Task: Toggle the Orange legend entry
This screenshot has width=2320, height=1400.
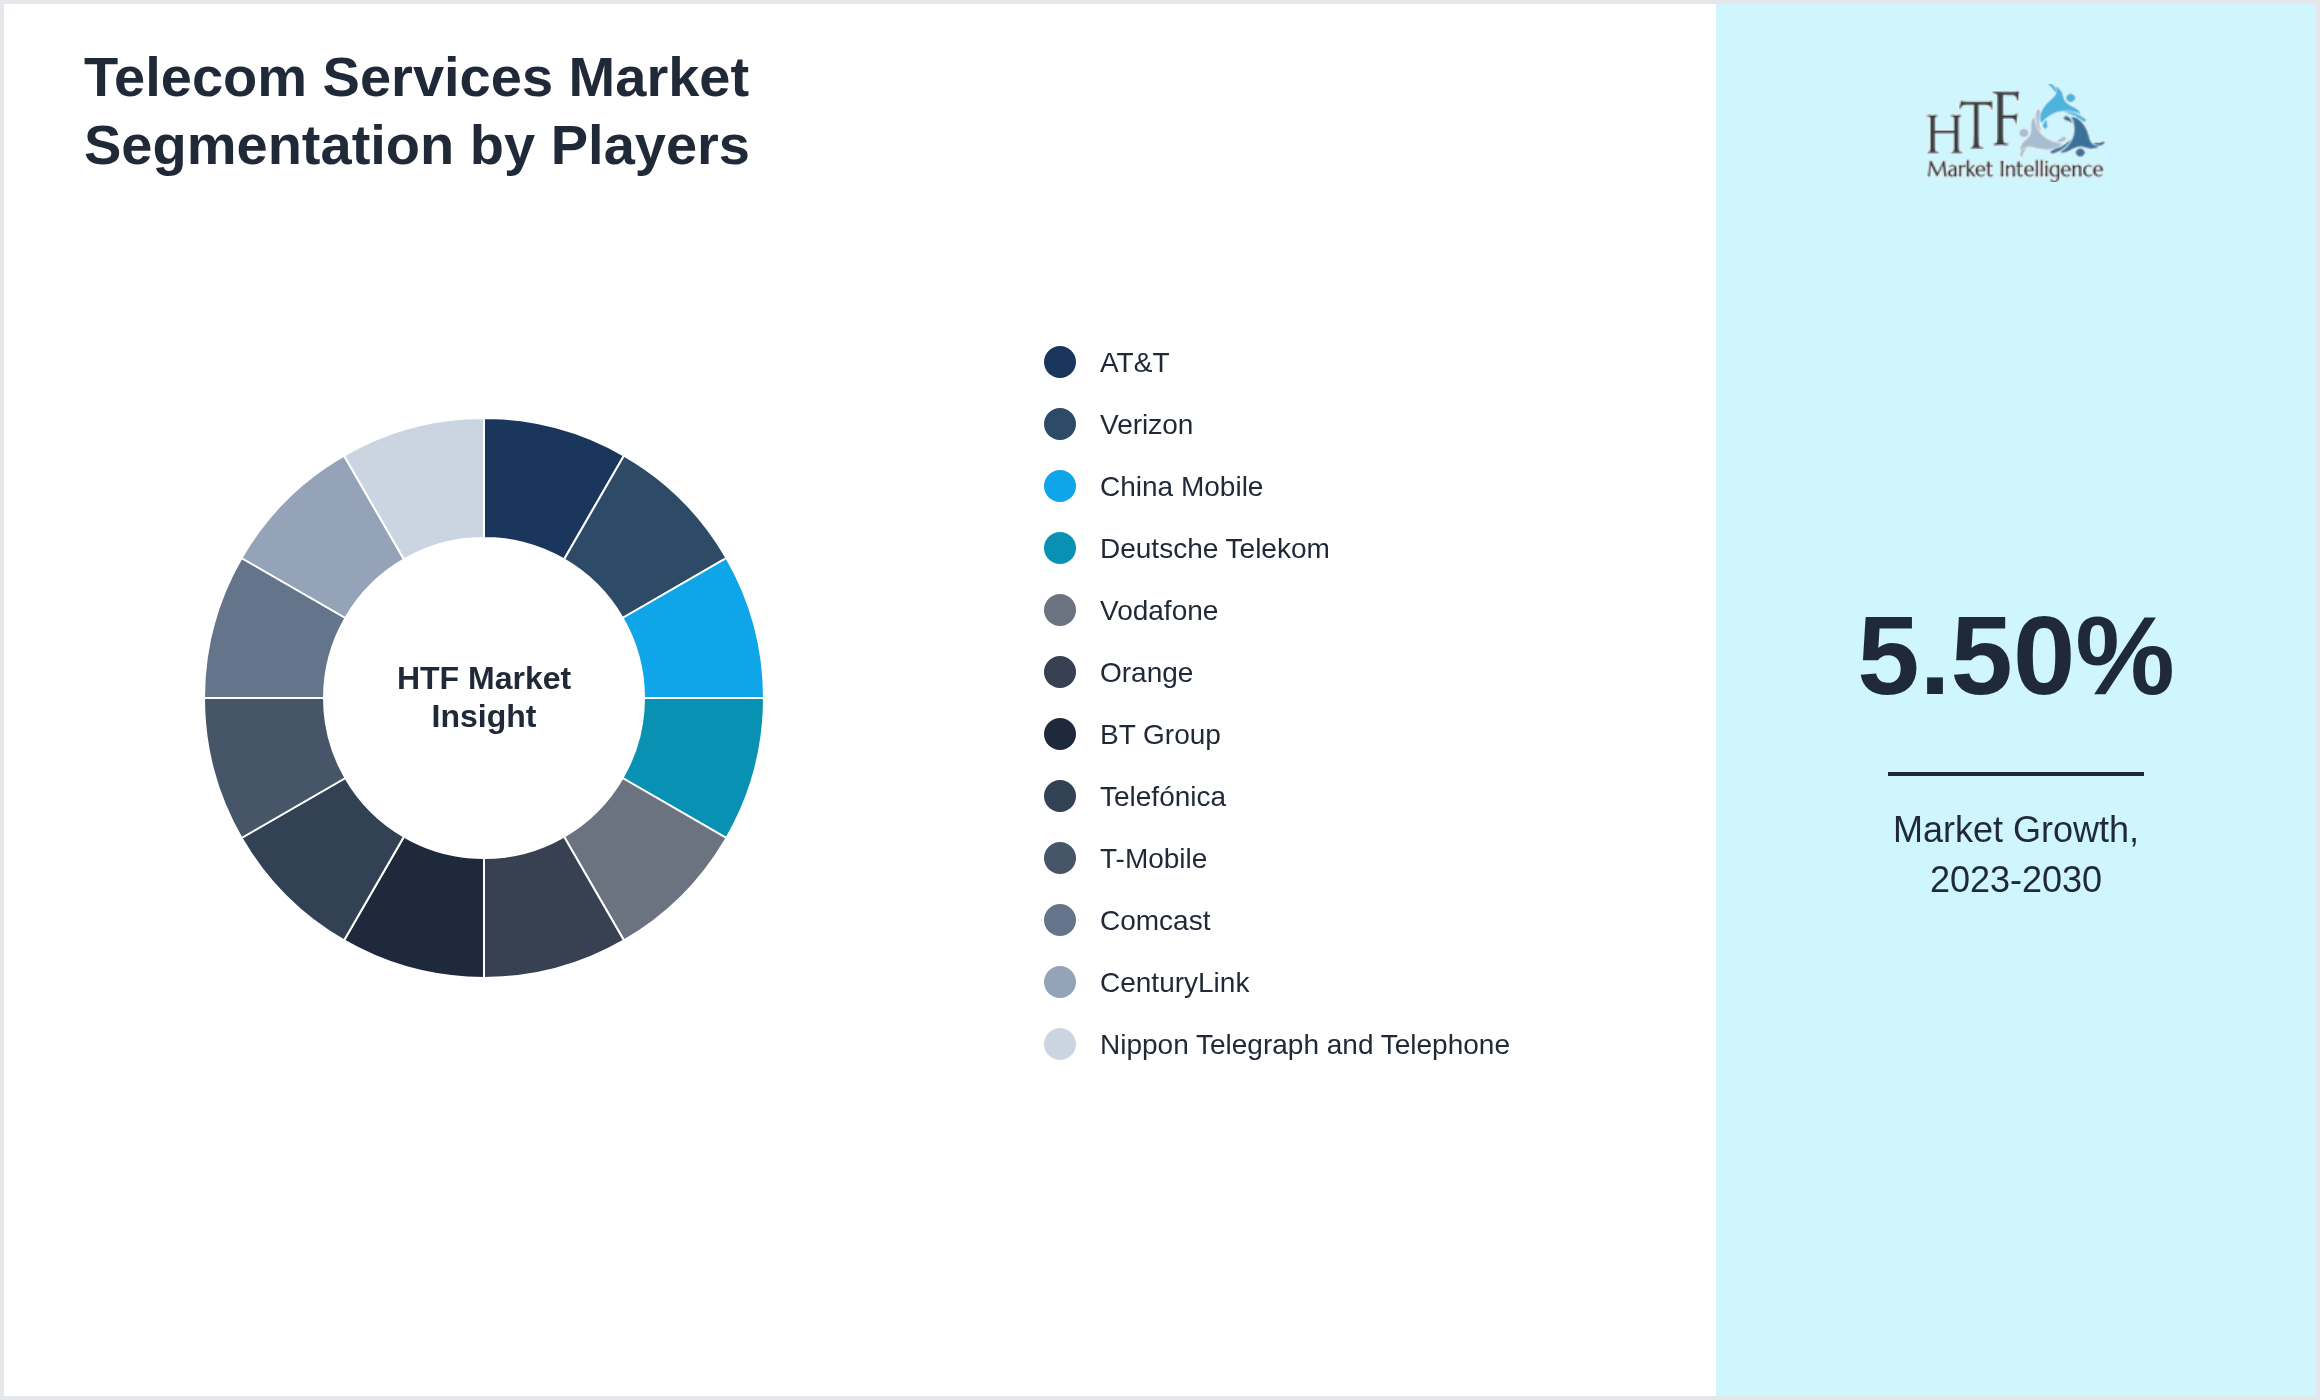Action: pyautogui.click(x=1145, y=672)
